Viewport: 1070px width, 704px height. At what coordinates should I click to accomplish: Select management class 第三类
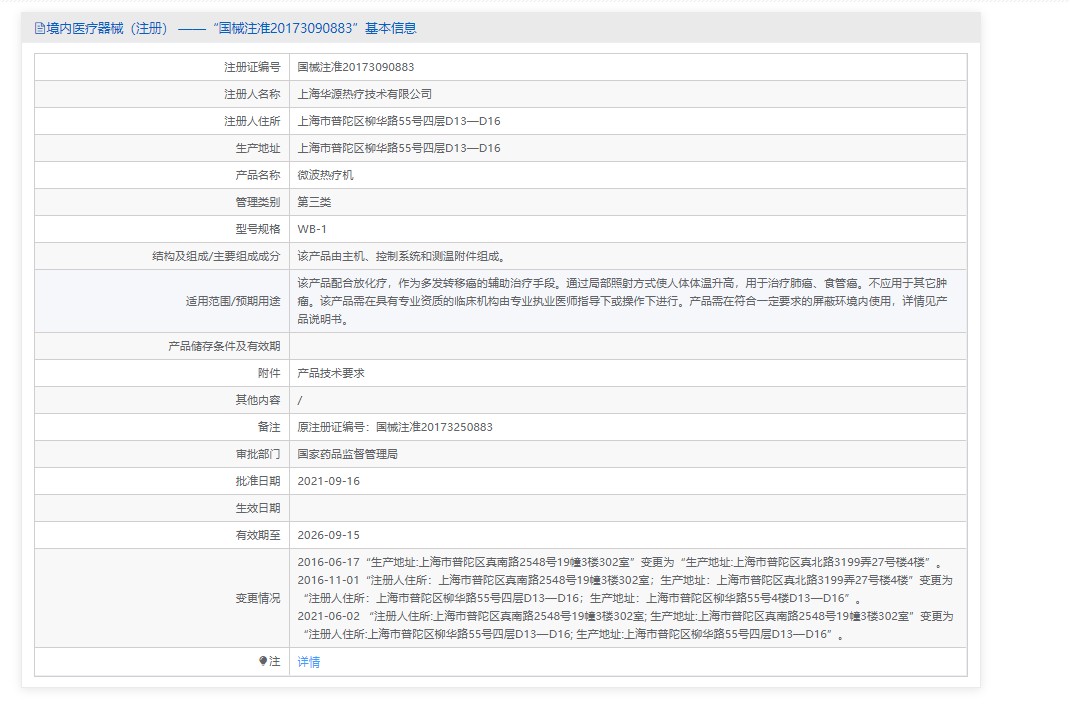tap(314, 202)
